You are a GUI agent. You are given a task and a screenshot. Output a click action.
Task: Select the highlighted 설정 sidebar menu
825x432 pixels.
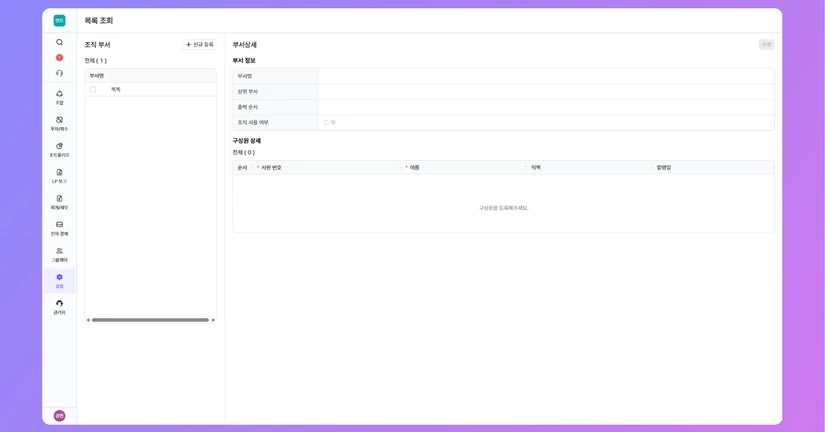click(x=59, y=281)
